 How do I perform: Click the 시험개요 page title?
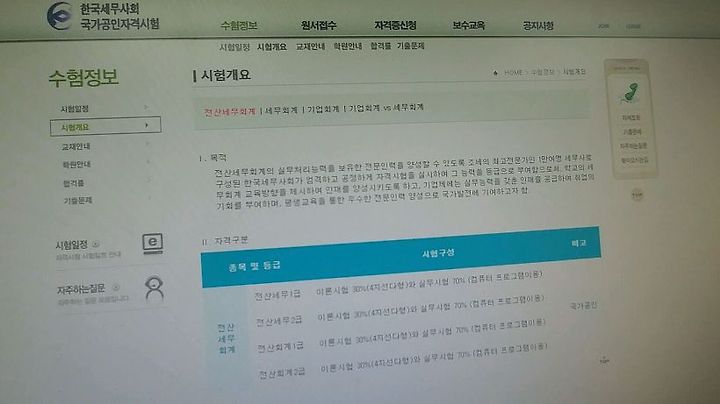point(225,75)
